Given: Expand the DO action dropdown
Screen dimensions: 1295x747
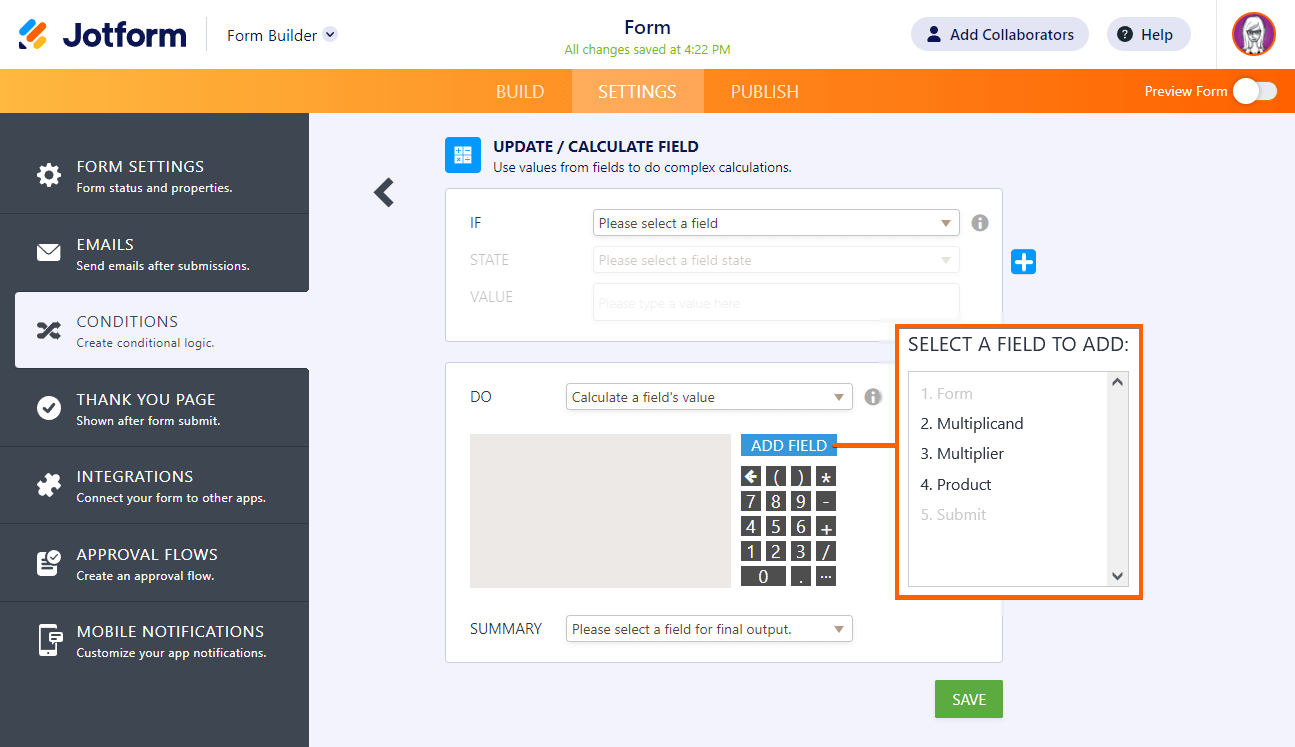Looking at the screenshot, I should (708, 397).
